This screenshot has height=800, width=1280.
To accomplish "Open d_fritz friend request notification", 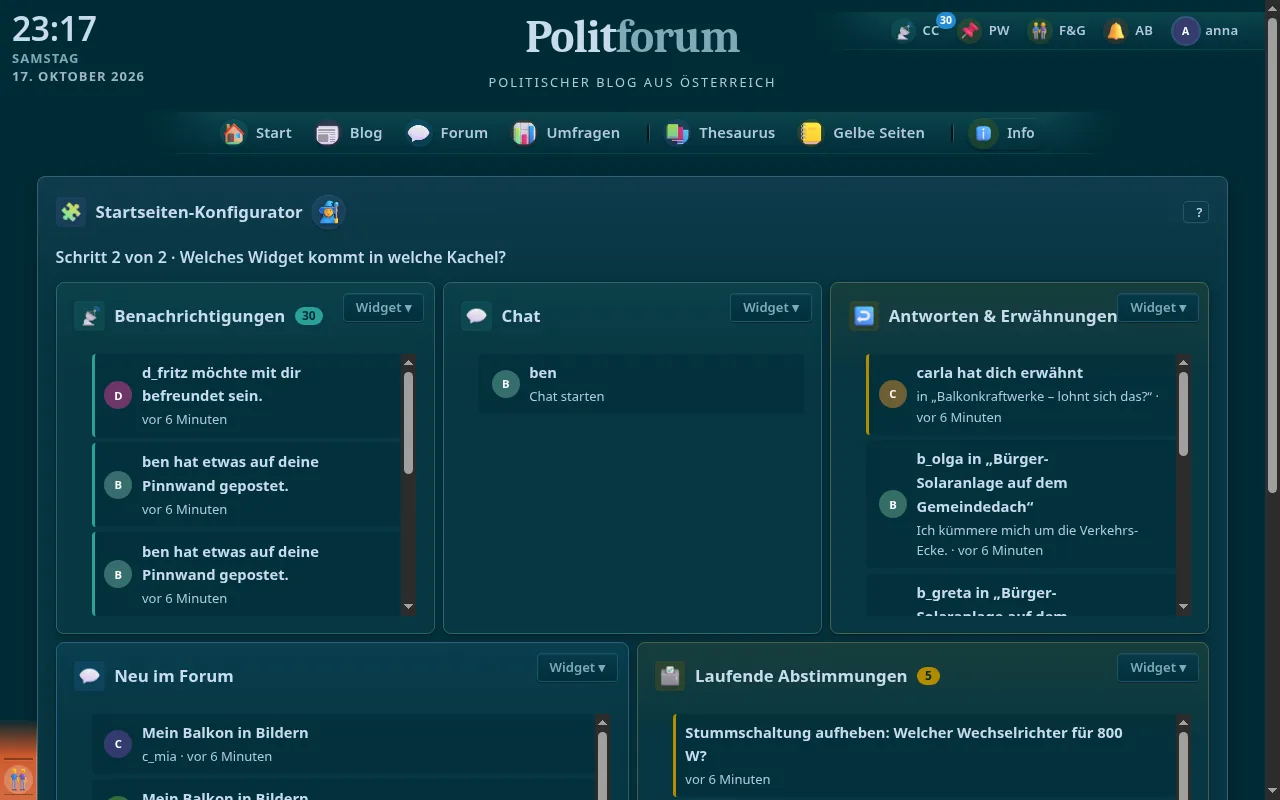I will (x=246, y=396).
